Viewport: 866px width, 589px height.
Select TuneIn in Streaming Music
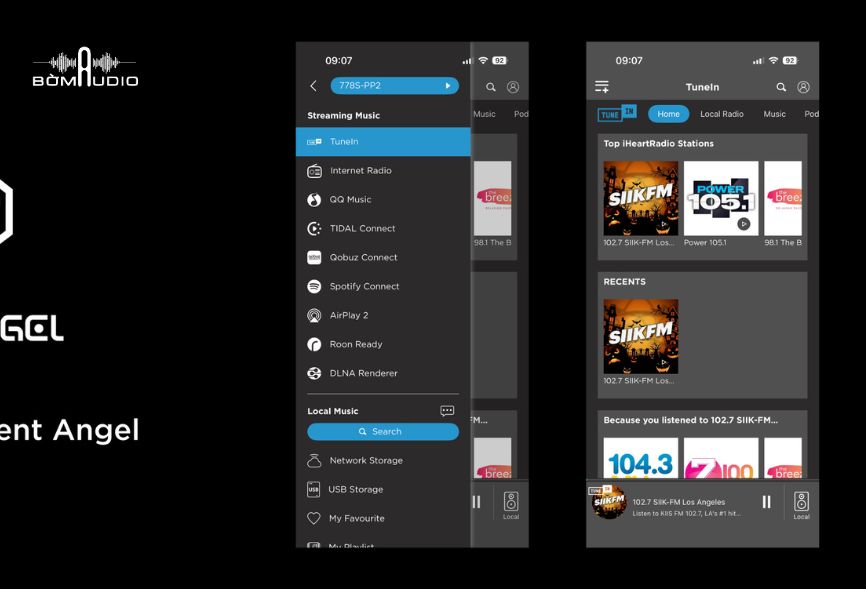pos(383,141)
